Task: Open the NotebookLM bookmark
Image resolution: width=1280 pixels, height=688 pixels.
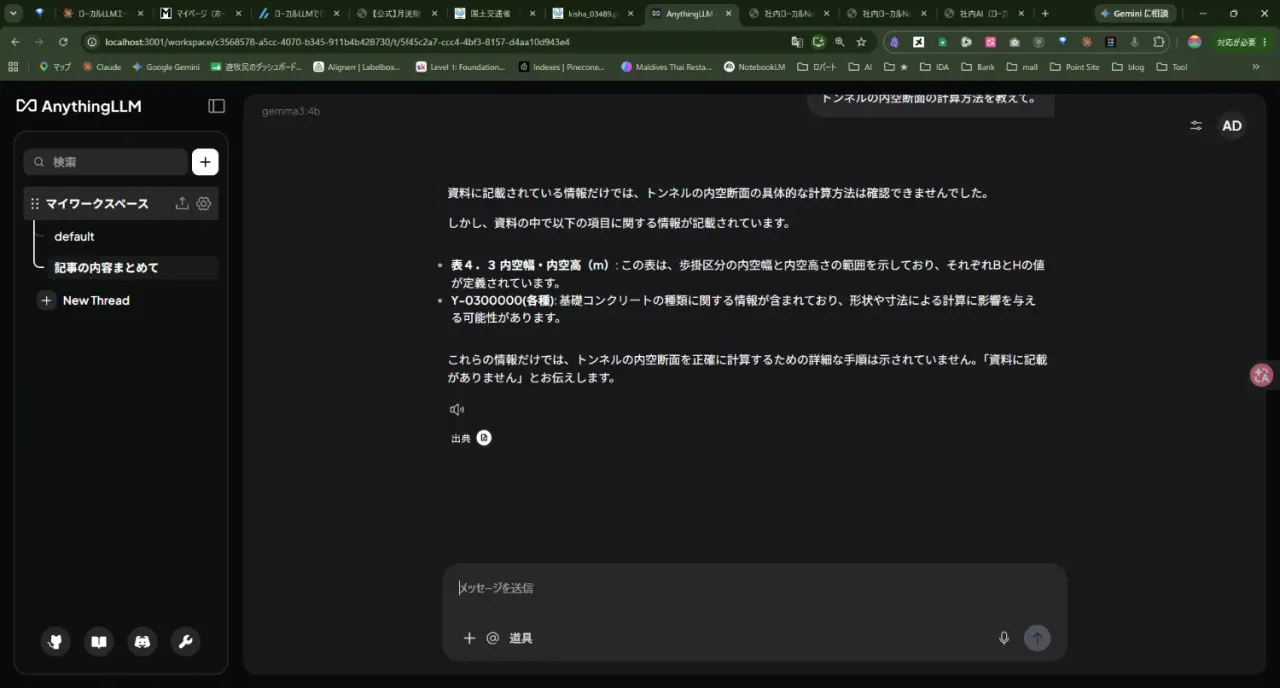Action: (x=753, y=67)
